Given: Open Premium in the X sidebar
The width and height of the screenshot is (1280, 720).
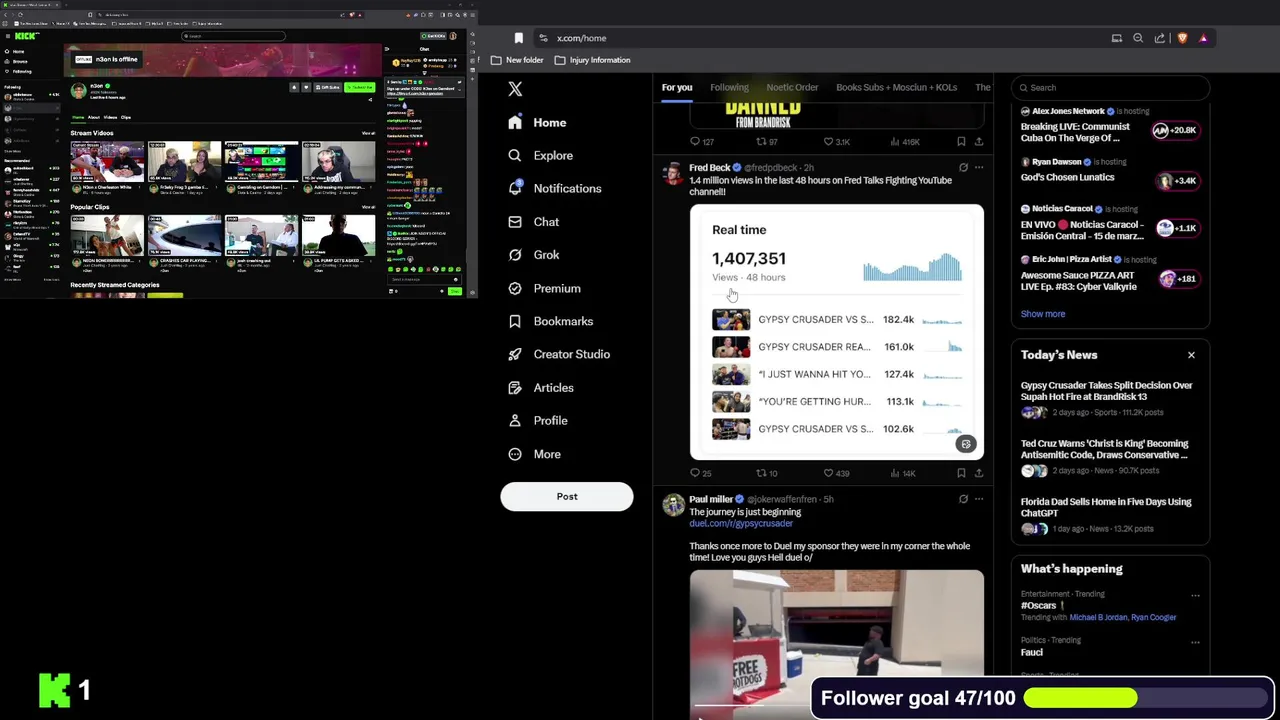Looking at the screenshot, I should pyautogui.click(x=544, y=288).
